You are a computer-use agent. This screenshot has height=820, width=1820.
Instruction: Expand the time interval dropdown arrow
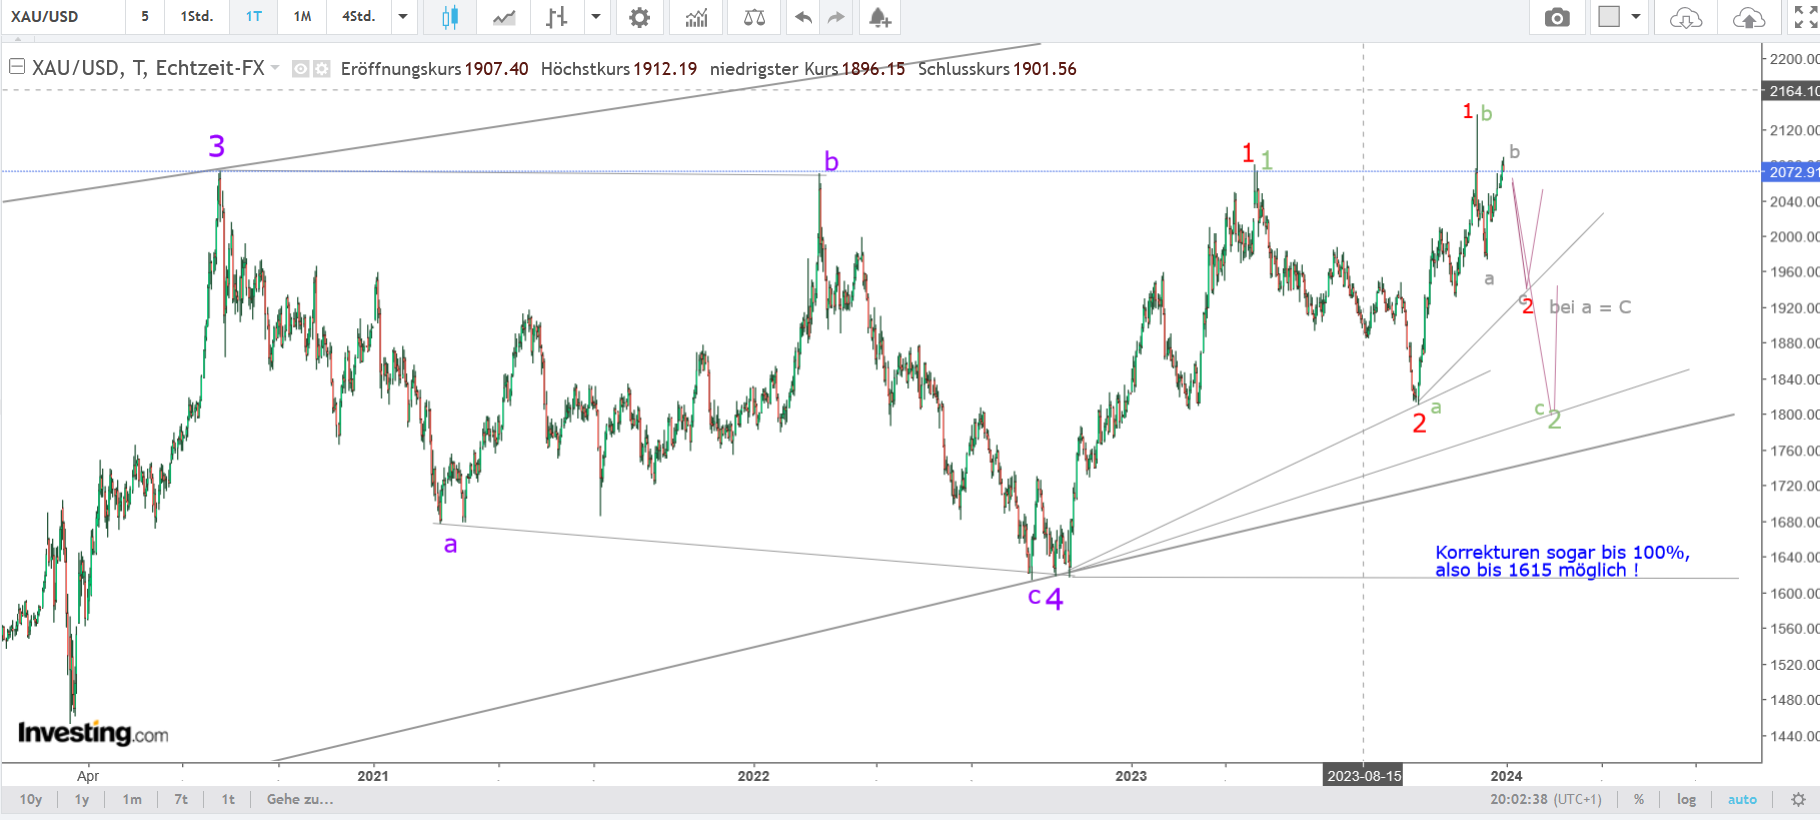pyautogui.click(x=403, y=17)
